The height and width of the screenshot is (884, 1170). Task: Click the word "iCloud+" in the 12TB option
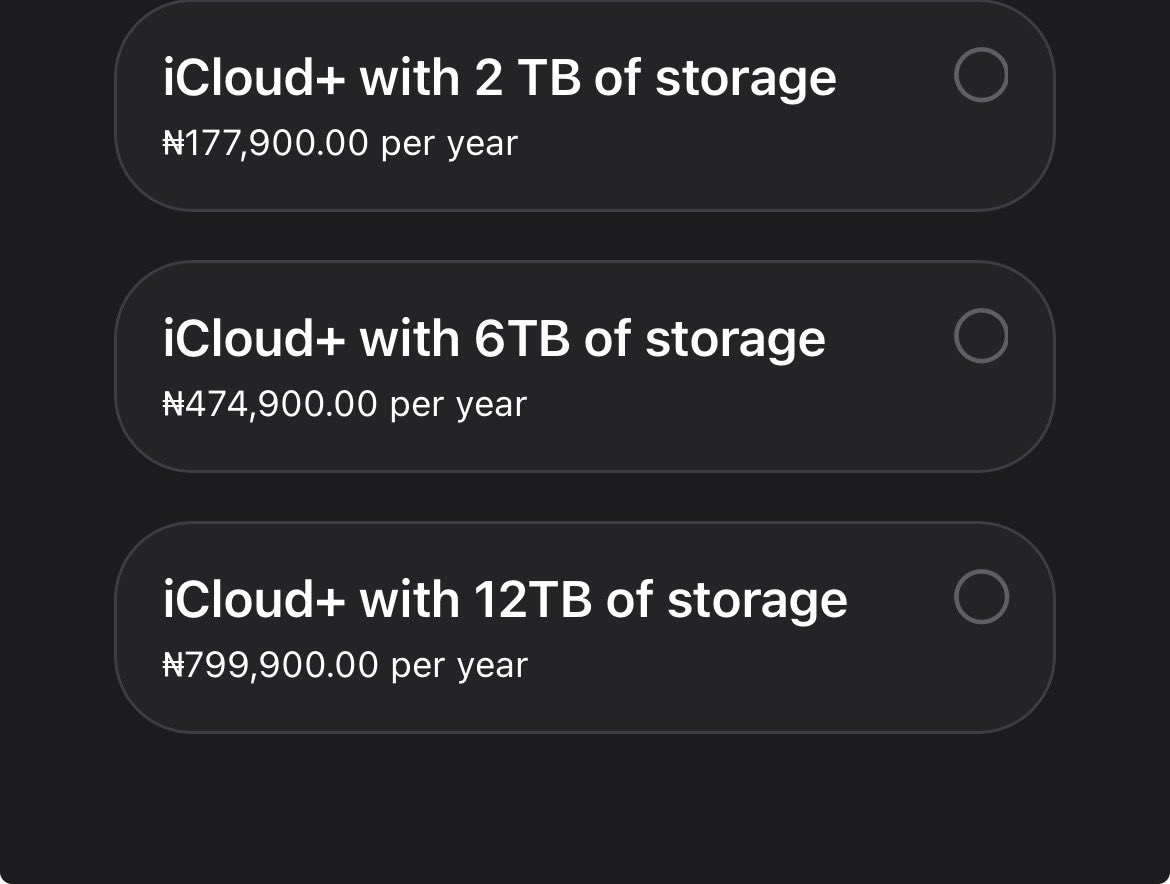point(254,600)
